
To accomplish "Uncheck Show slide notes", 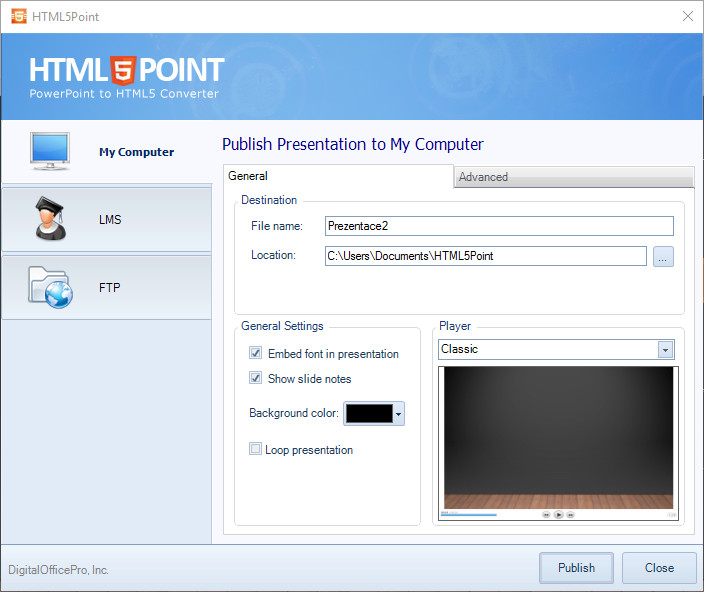I will pos(255,378).
